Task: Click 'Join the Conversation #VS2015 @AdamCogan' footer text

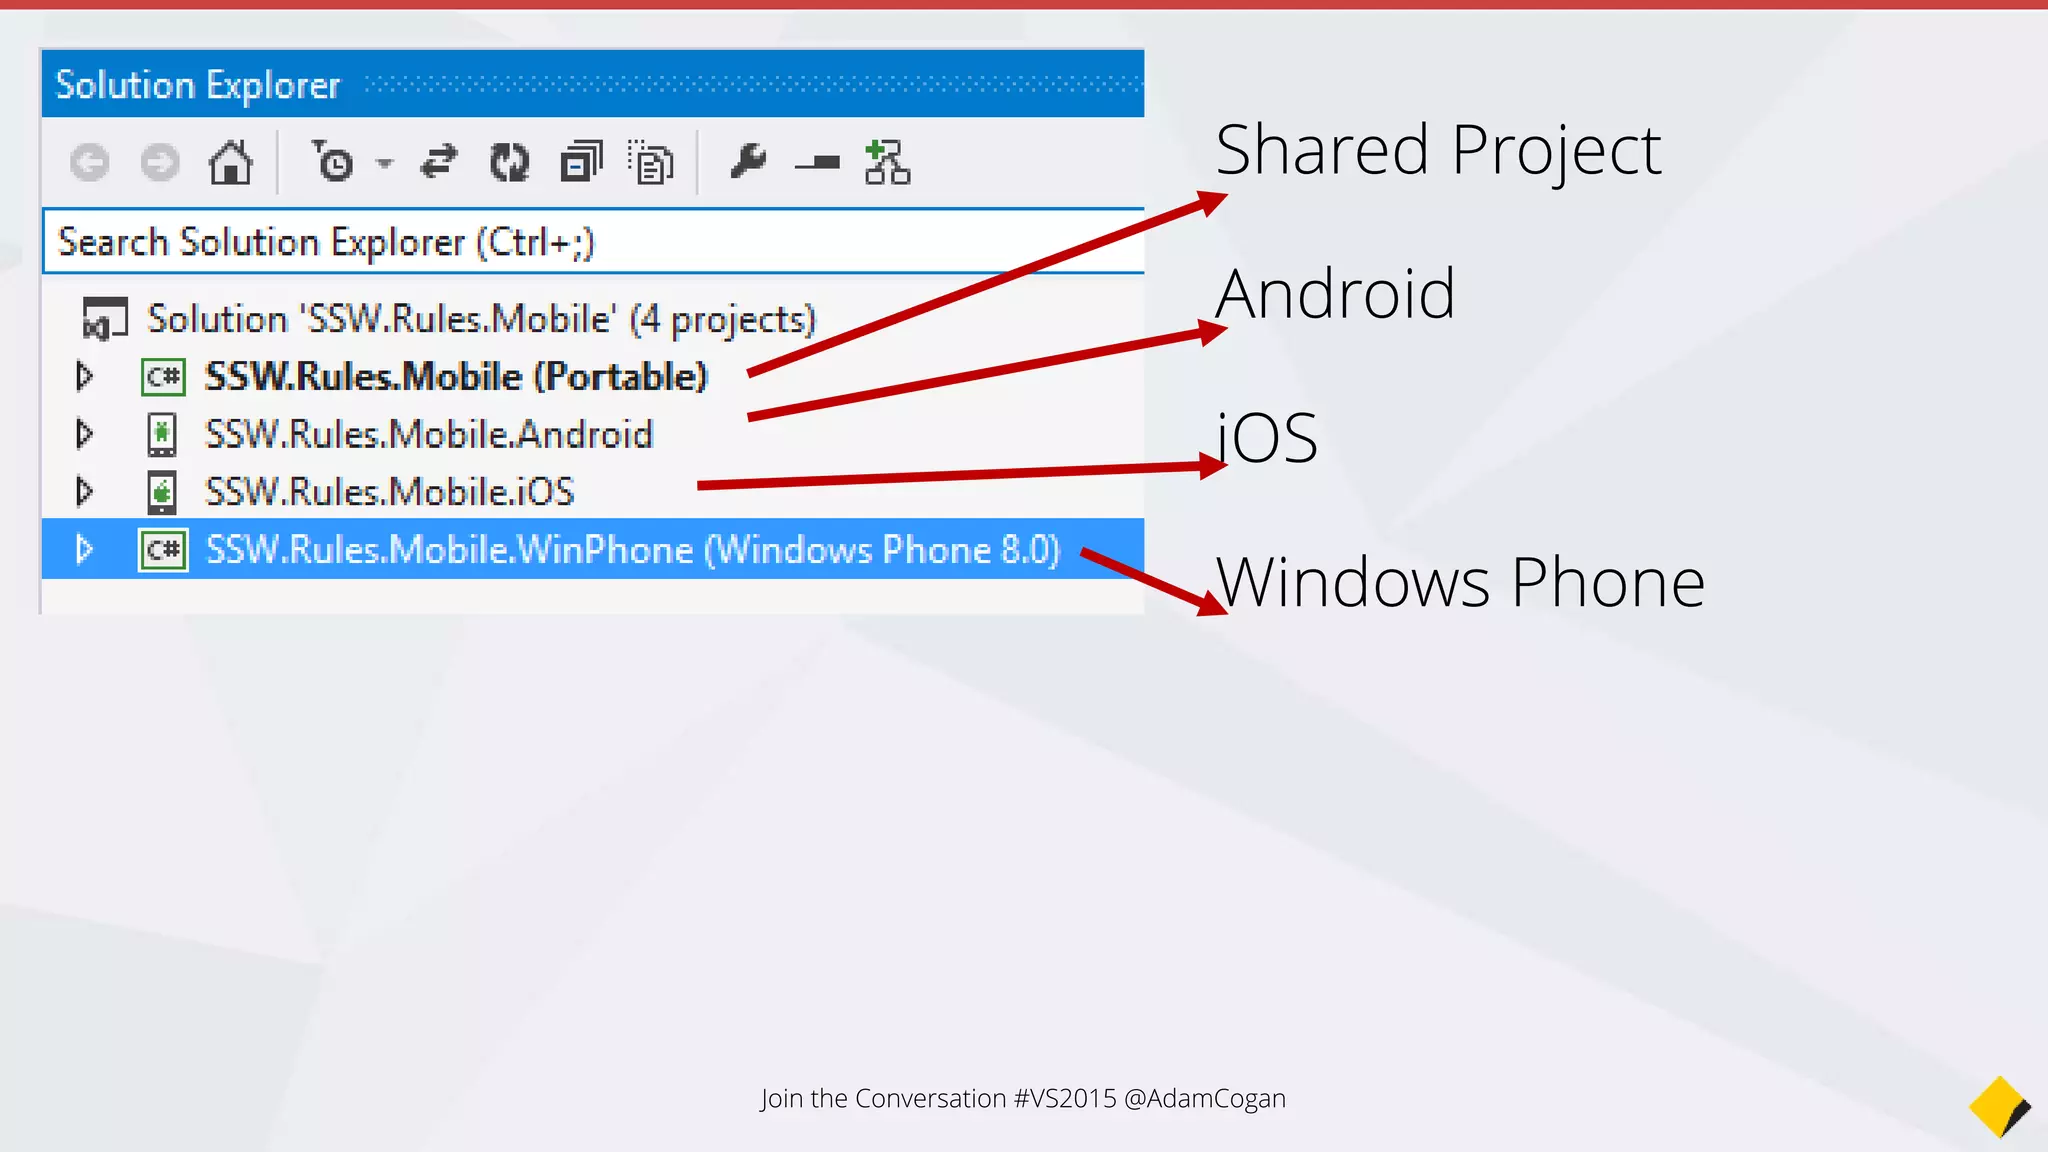Action: [1023, 1098]
